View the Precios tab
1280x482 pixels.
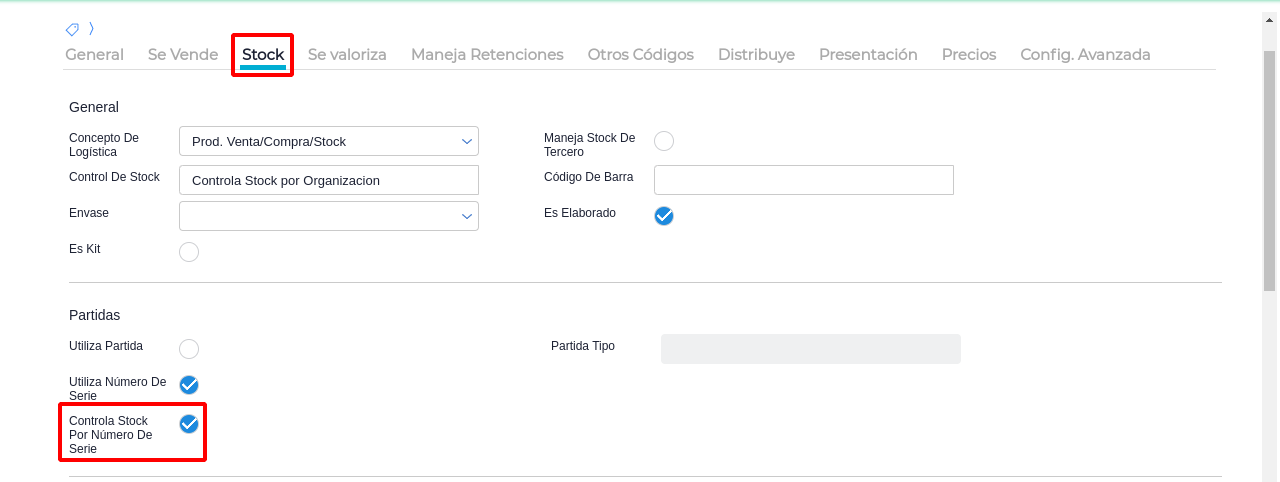click(969, 55)
